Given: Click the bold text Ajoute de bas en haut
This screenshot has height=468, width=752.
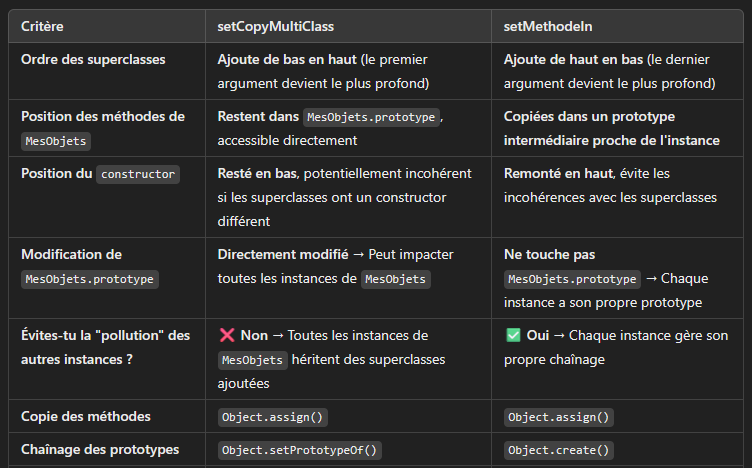Looking at the screenshot, I should 287,59.
